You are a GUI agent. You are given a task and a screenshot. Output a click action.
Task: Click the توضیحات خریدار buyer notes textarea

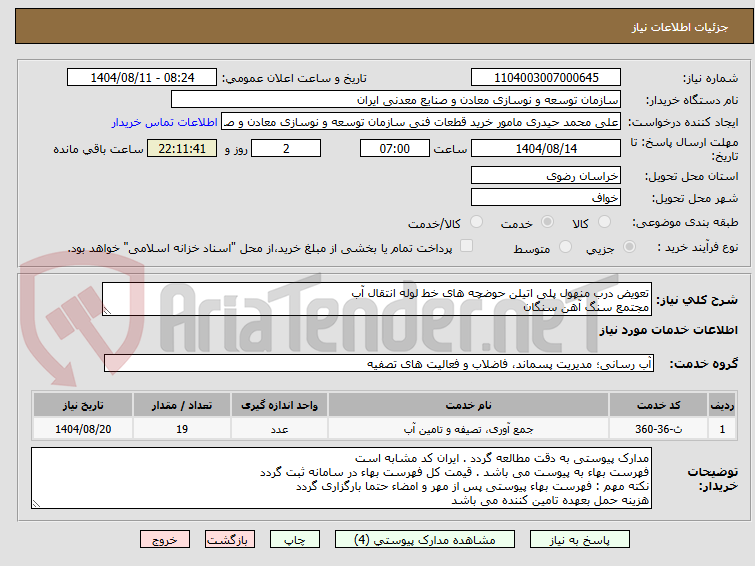point(341,478)
